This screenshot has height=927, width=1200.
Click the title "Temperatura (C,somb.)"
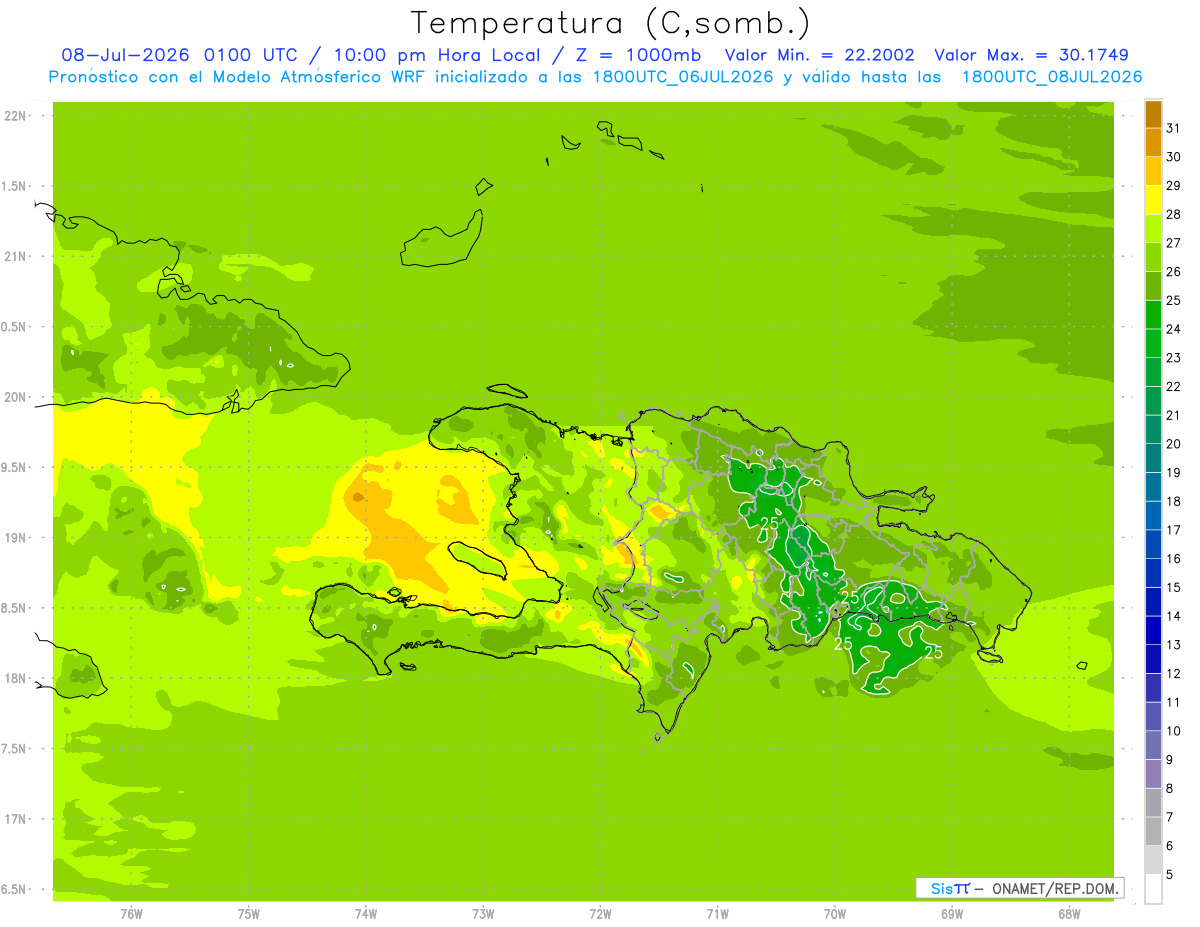[x=611, y=23]
